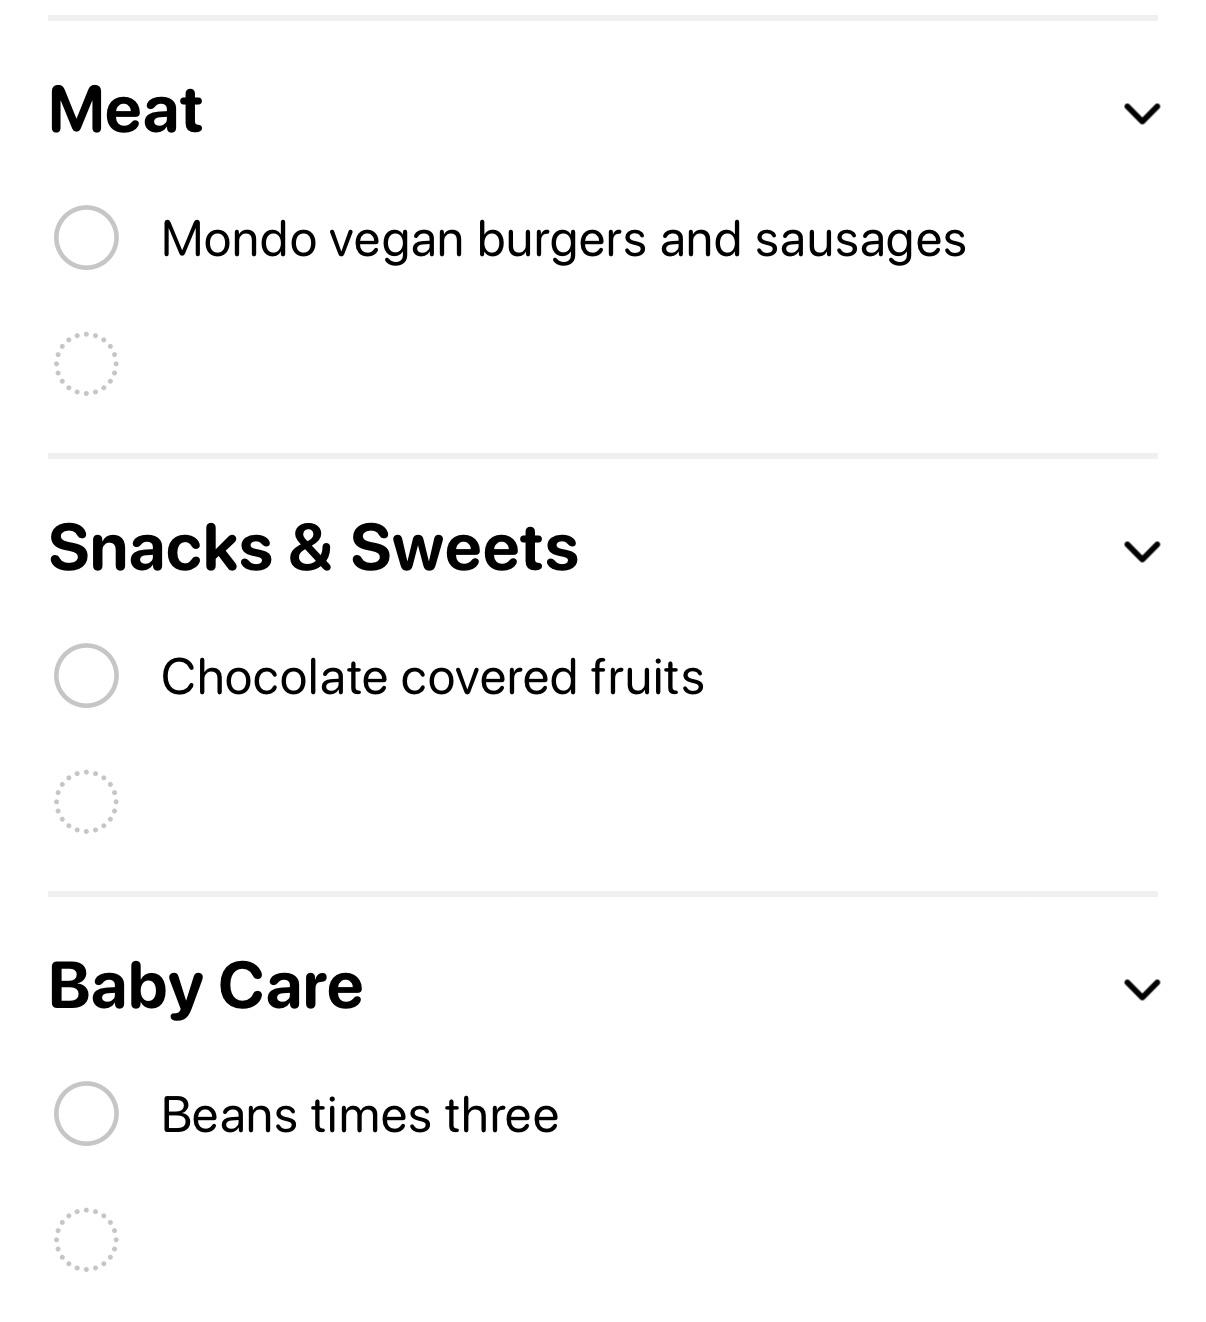
Task: Focus the empty new-item row in Snacks & Sweets
Action: [603, 802]
